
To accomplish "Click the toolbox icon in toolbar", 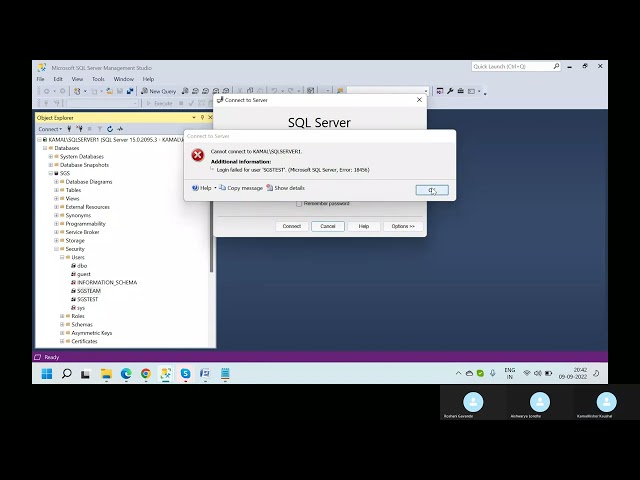I will (460, 91).
